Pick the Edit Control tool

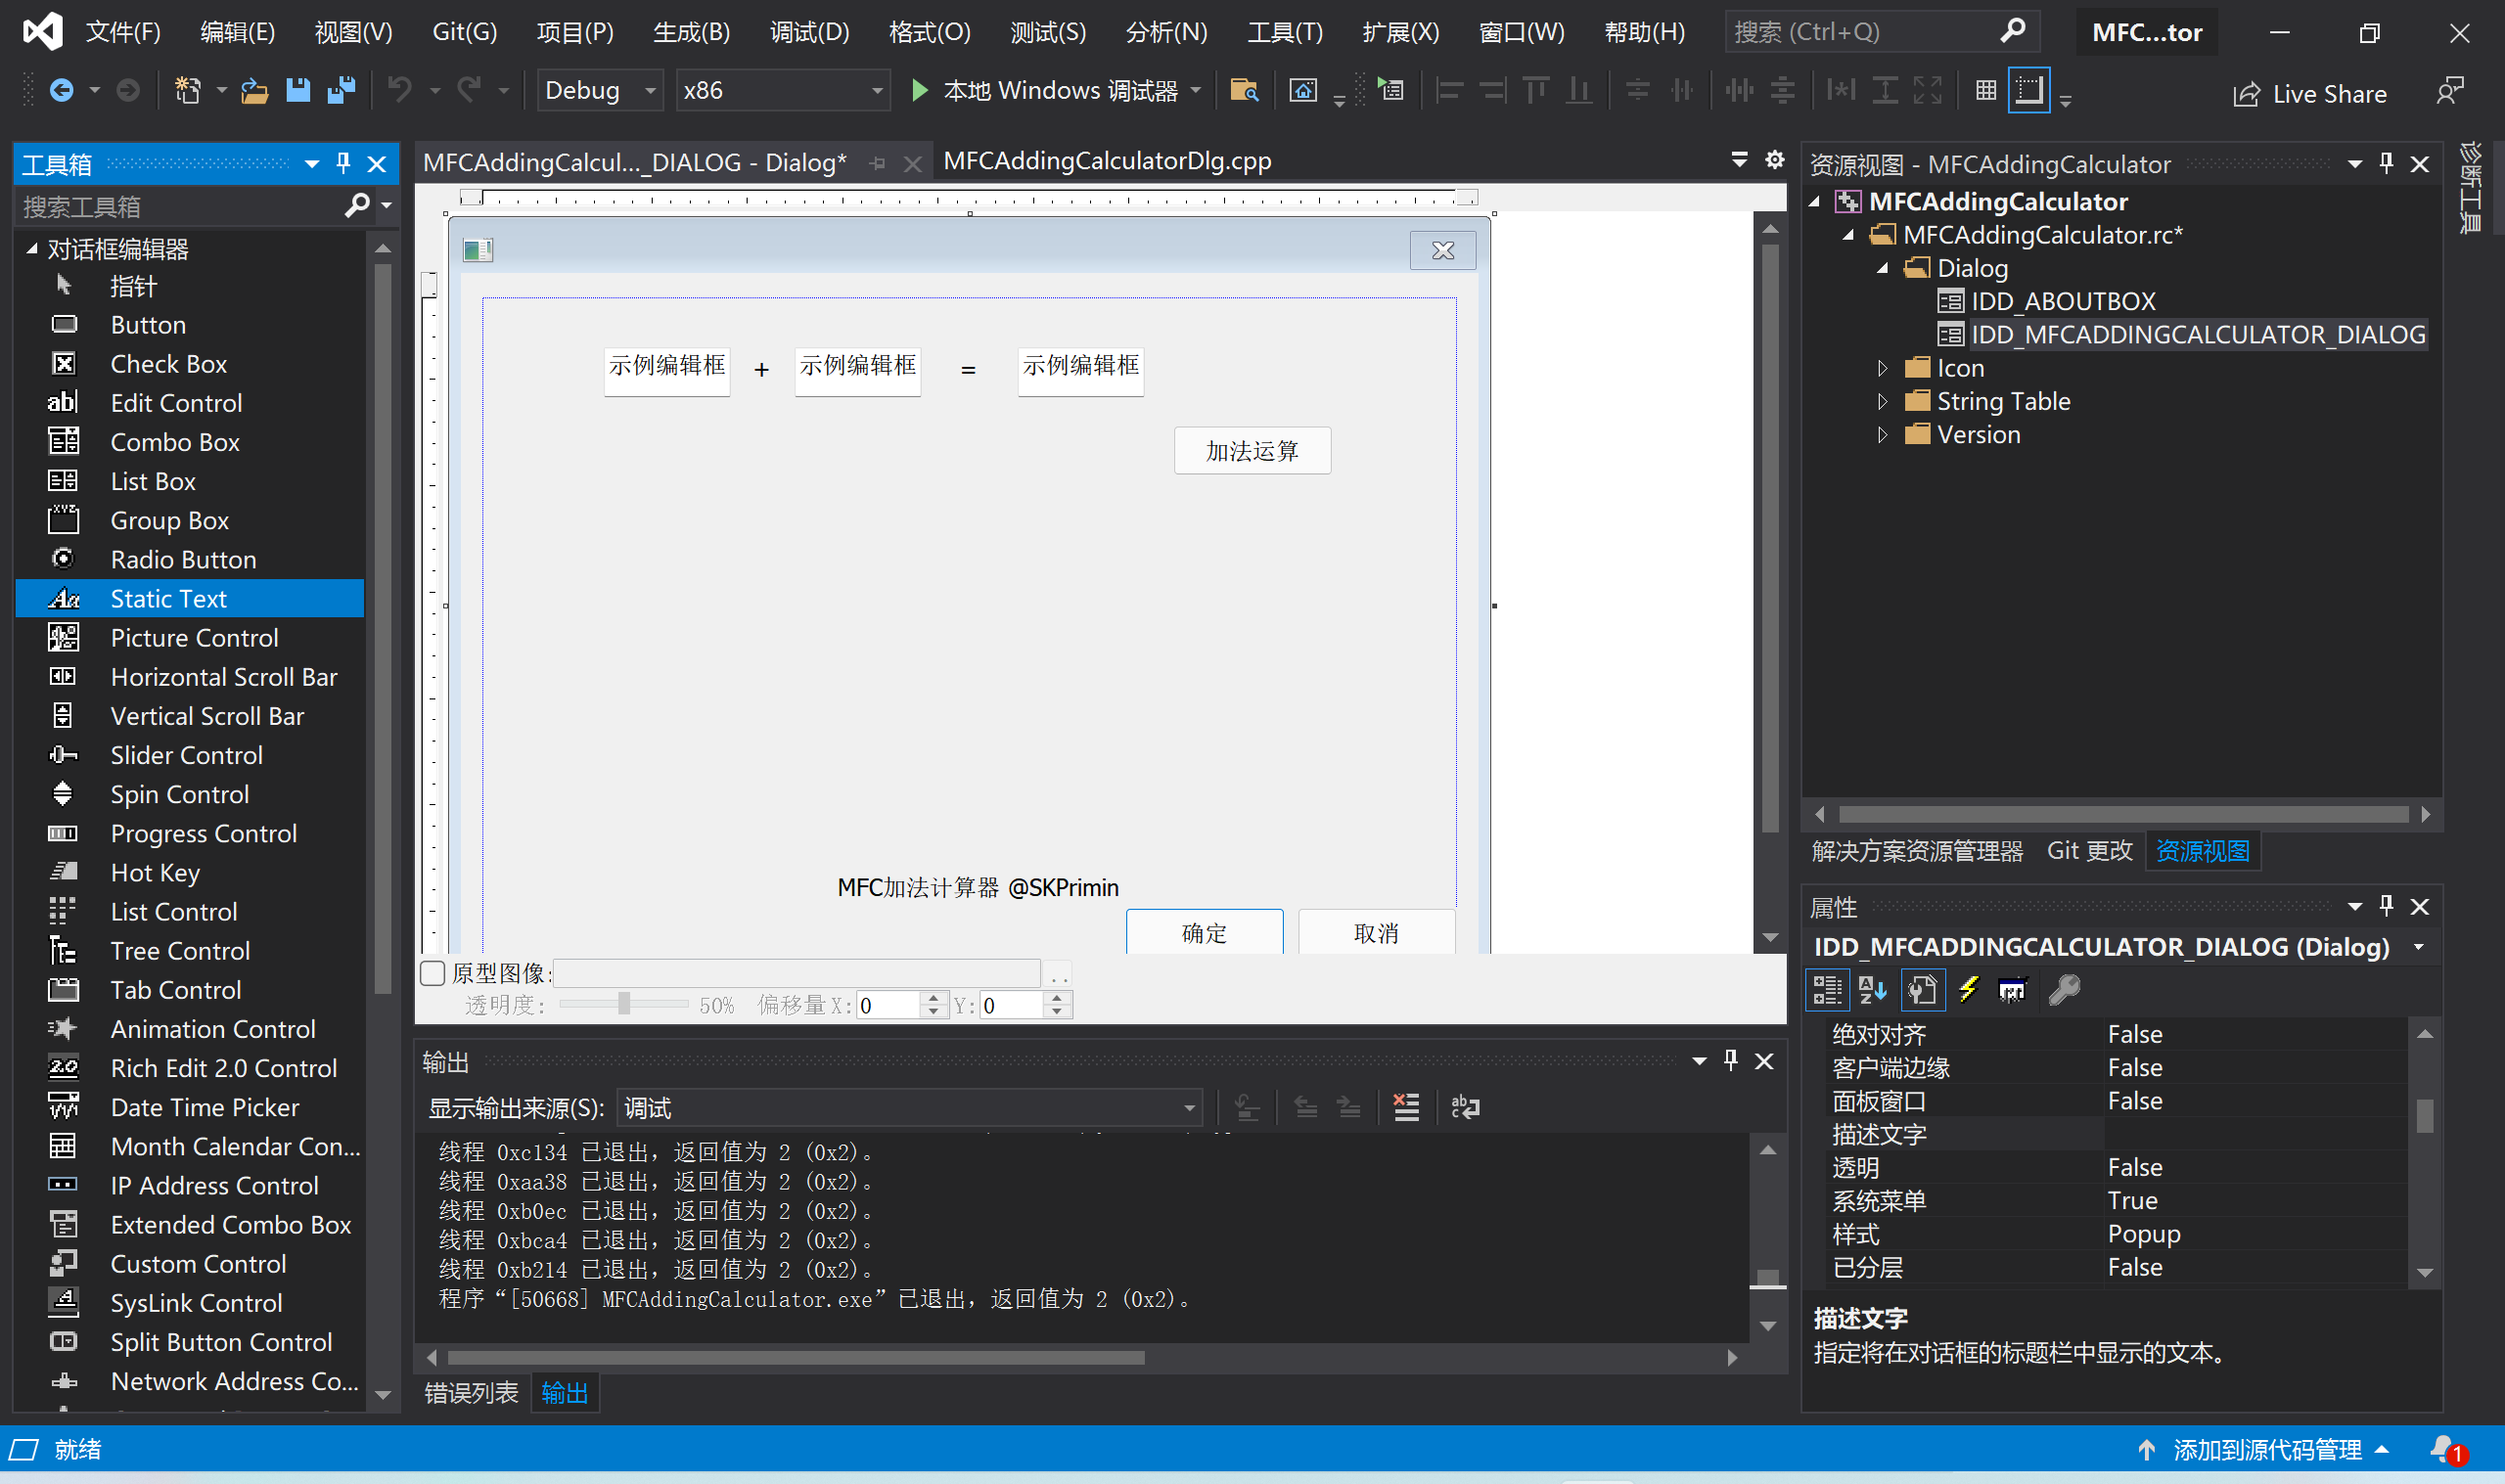(x=176, y=403)
